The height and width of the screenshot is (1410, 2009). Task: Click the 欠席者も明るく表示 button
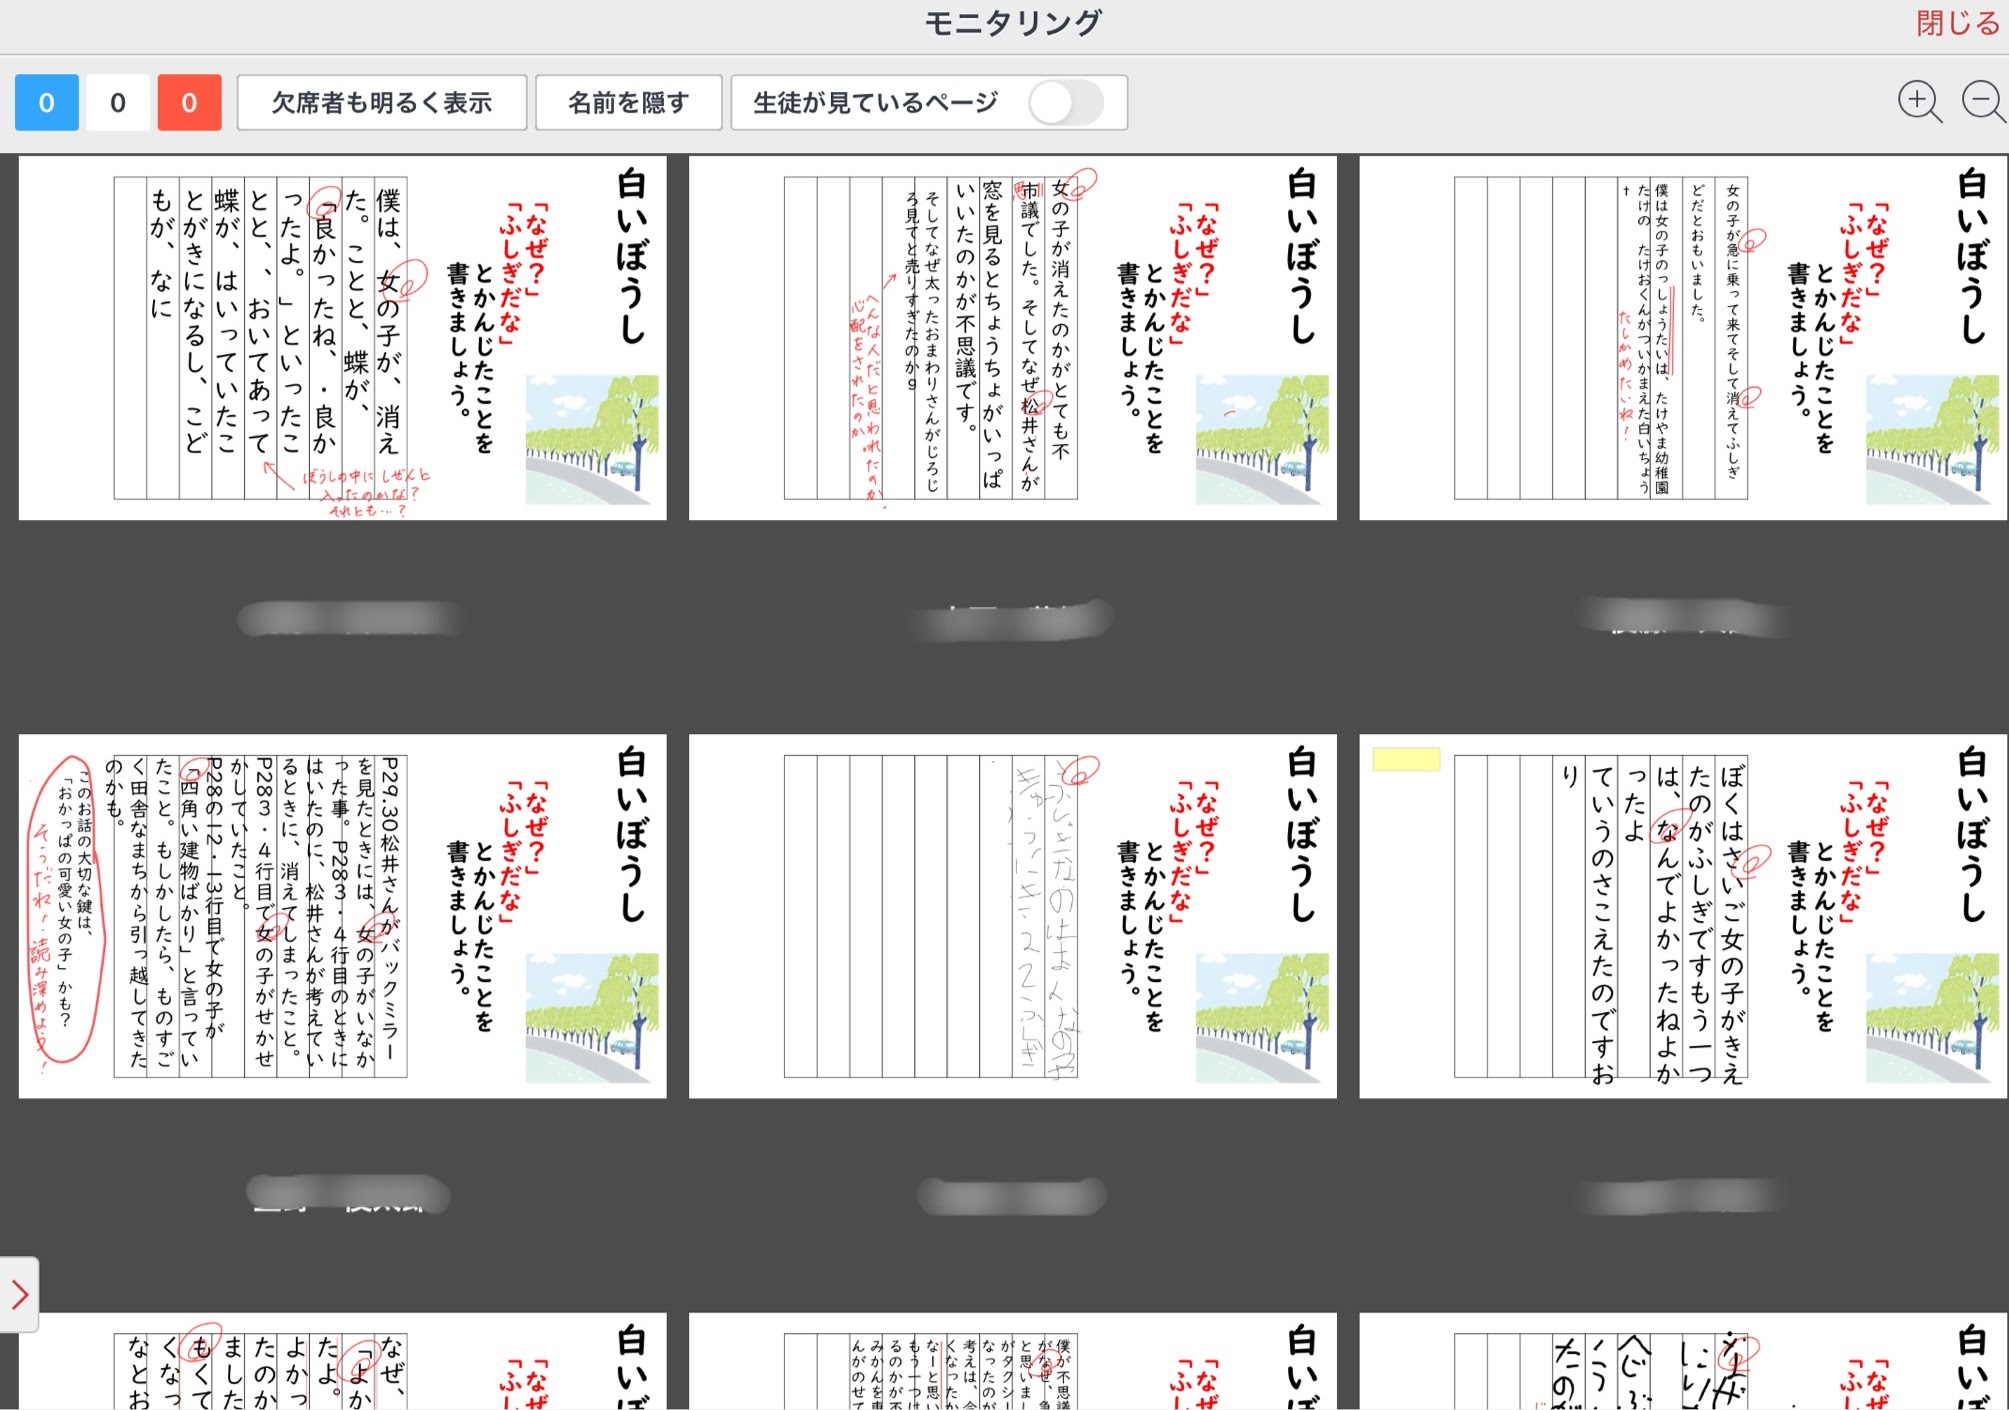point(381,103)
